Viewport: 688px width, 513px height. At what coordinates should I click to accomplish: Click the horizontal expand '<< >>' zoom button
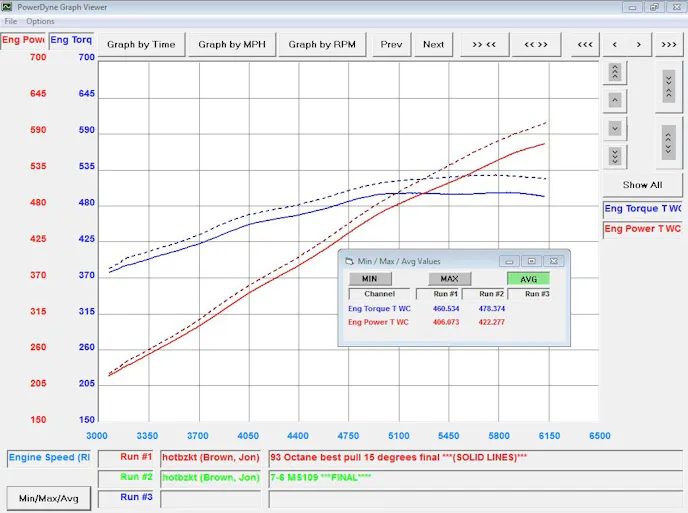[536, 44]
